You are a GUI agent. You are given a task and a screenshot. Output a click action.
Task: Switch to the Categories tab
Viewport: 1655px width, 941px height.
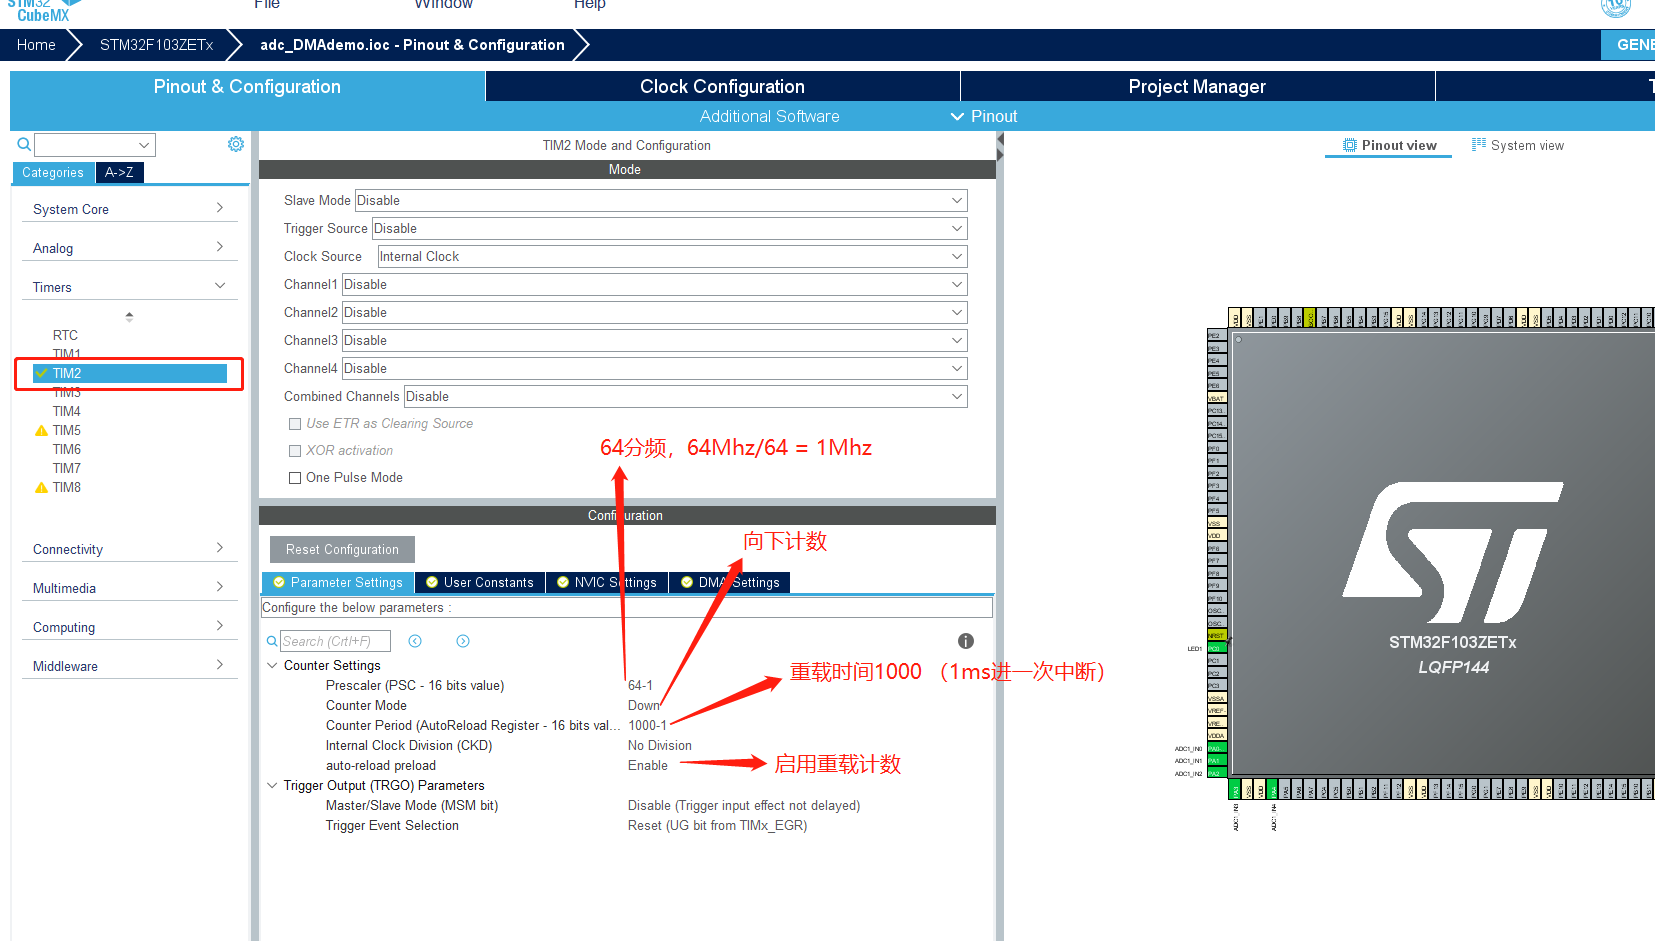point(53,172)
